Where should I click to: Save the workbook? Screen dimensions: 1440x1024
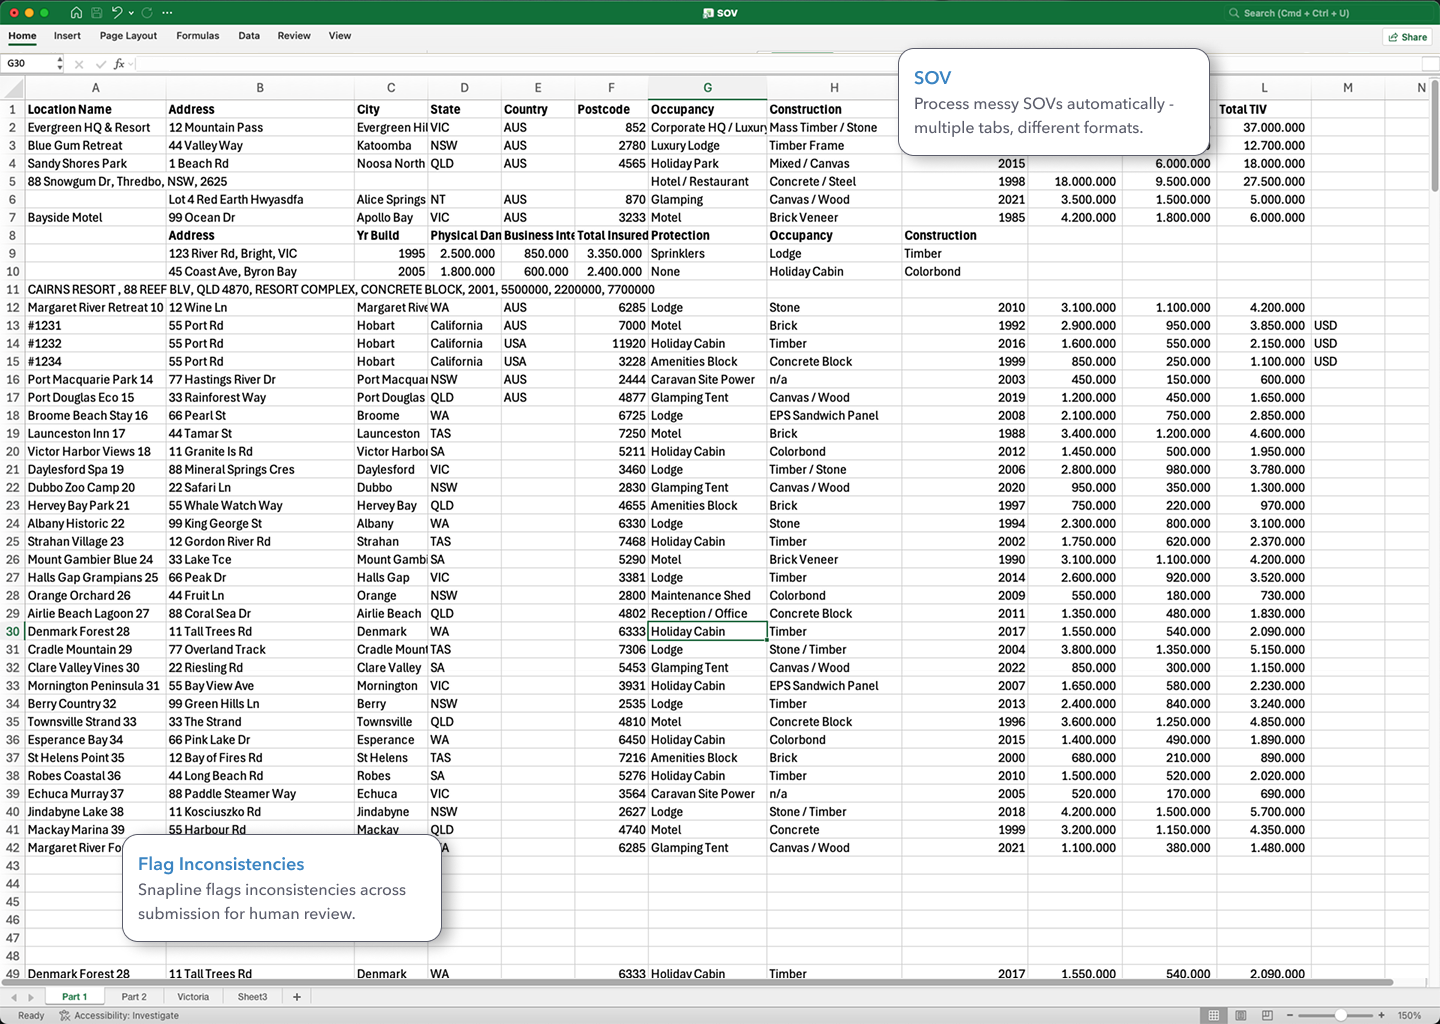point(97,12)
